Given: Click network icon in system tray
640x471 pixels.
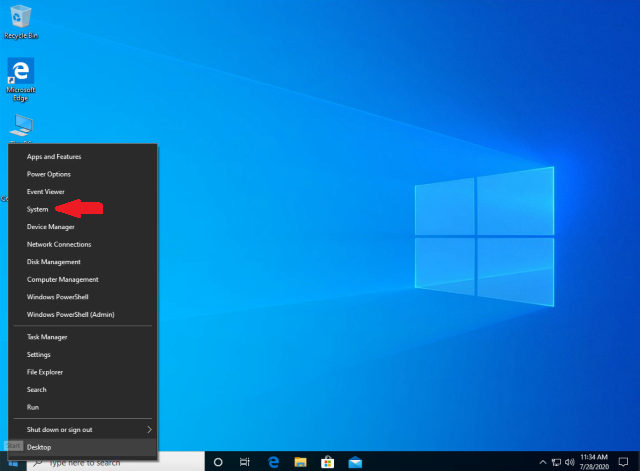Looking at the screenshot, I should pyautogui.click(x=556, y=462).
